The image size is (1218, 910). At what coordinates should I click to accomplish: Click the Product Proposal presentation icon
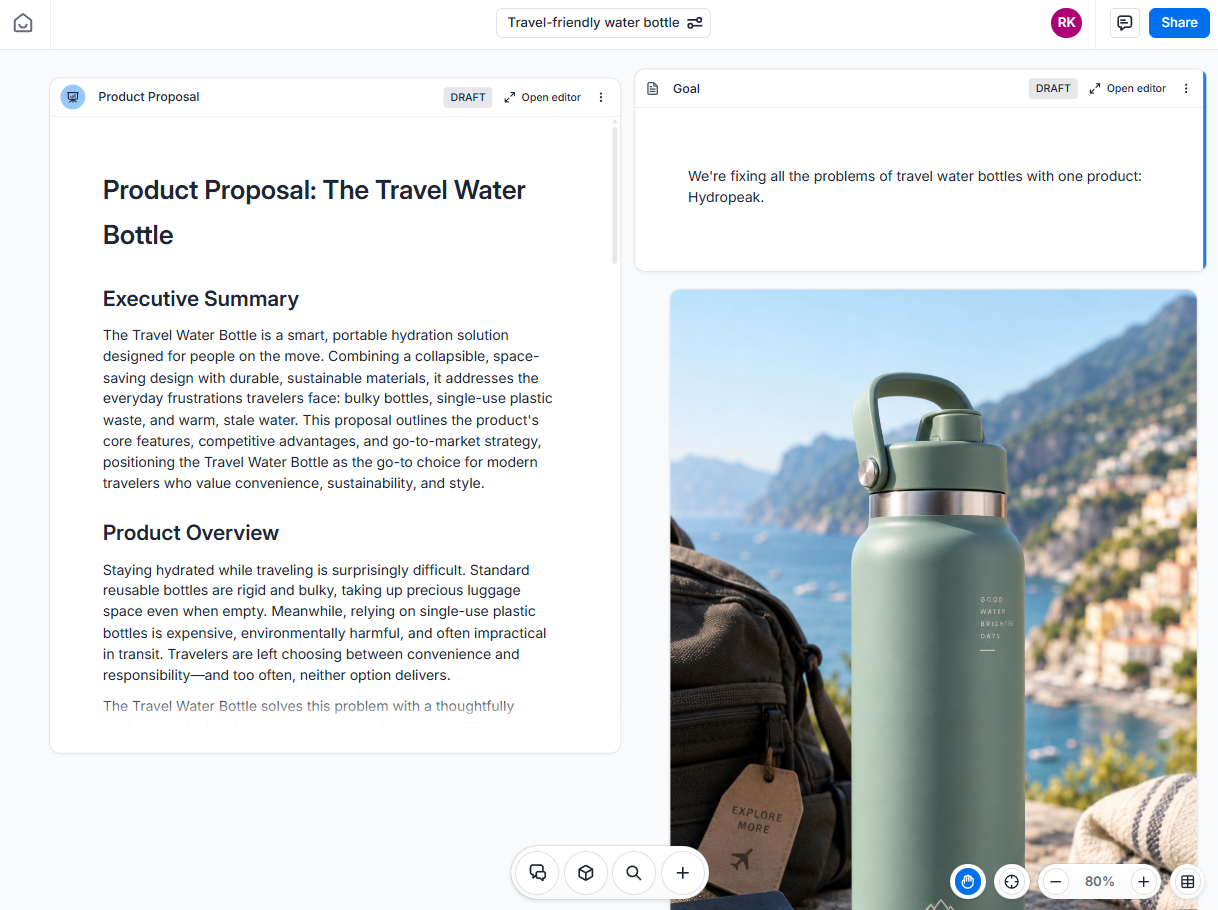(72, 97)
